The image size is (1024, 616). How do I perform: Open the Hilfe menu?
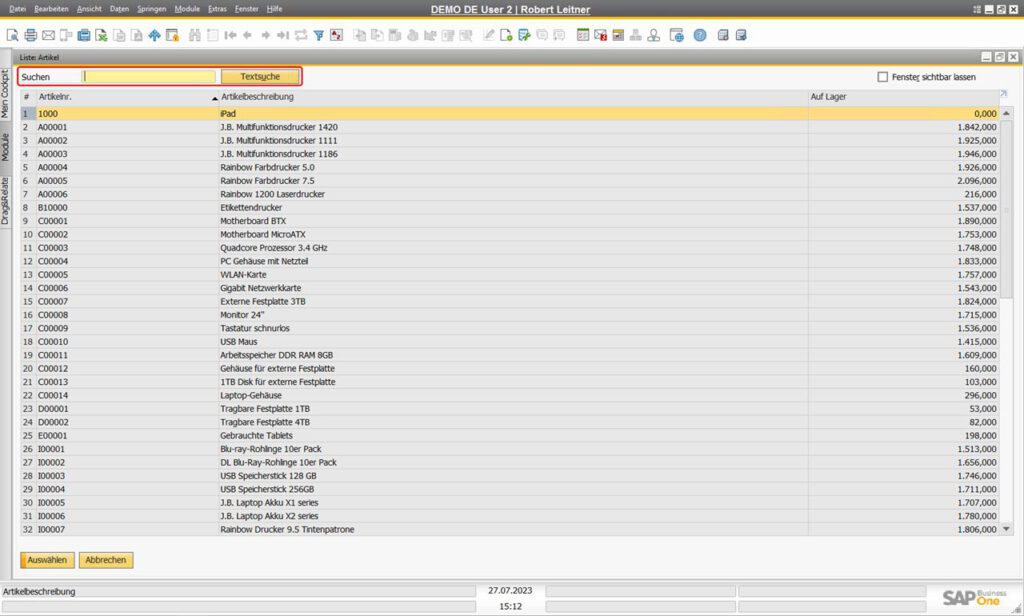click(274, 9)
